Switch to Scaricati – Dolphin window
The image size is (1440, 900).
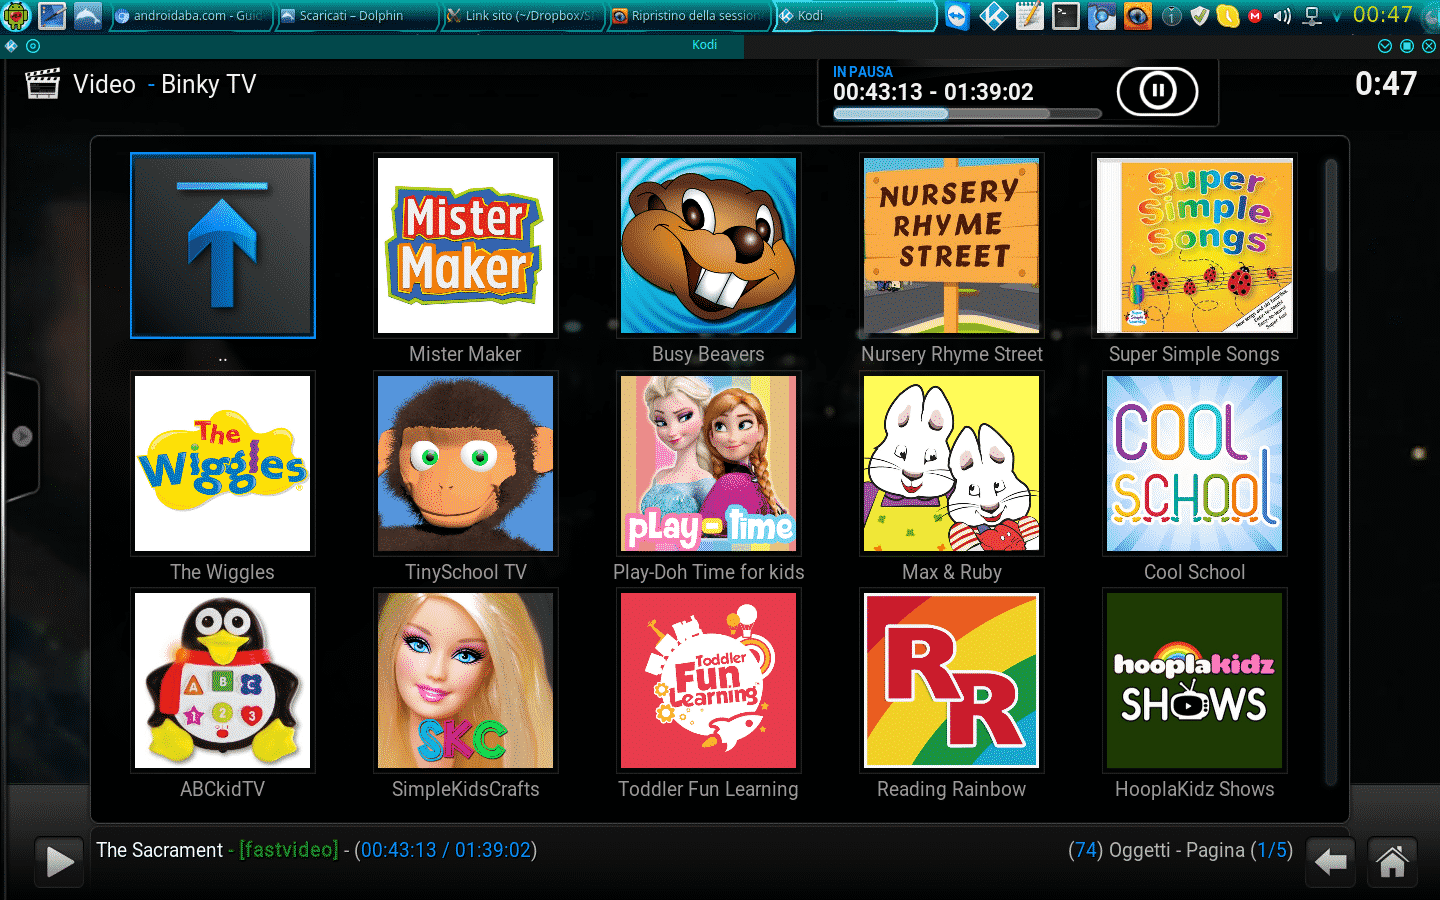click(357, 16)
